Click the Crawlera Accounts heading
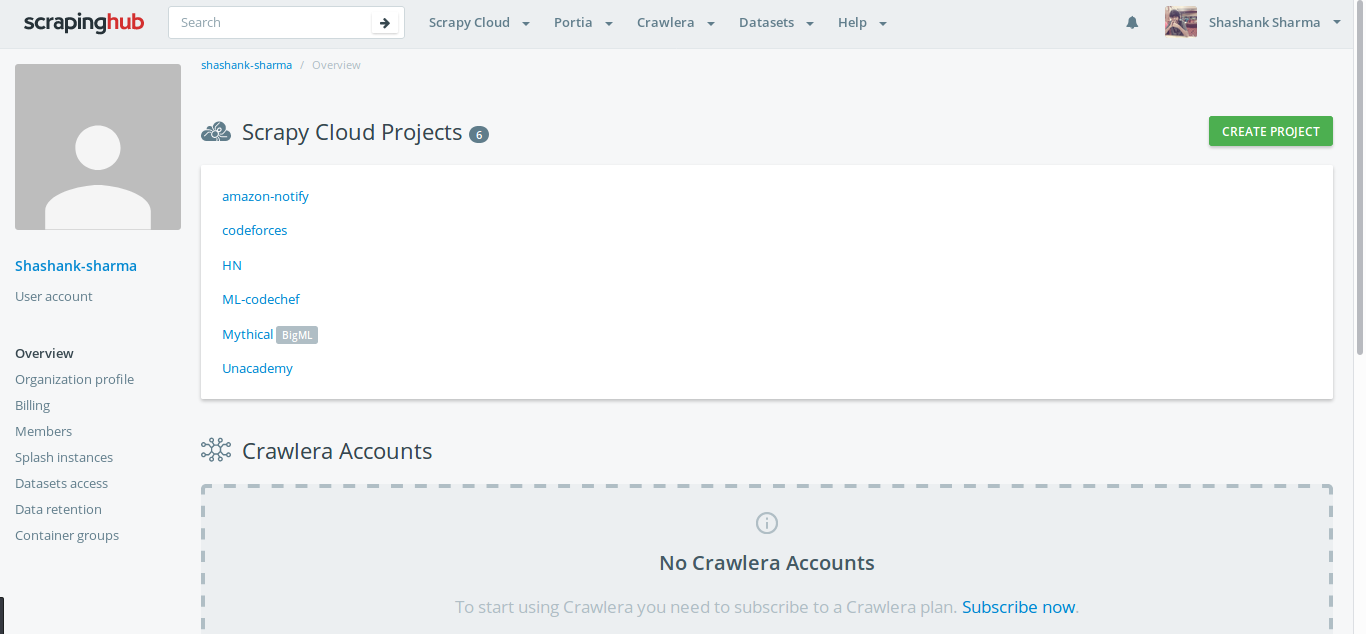The width and height of the screenshot is (1366, 634). tap(337, 451)
